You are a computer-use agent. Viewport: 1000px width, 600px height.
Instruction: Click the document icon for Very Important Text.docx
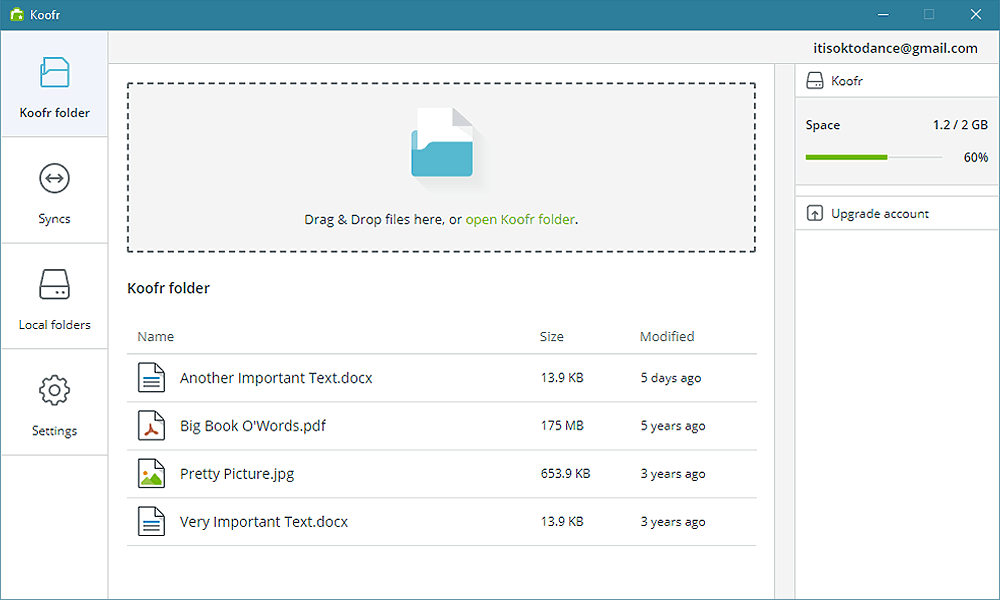151,521
